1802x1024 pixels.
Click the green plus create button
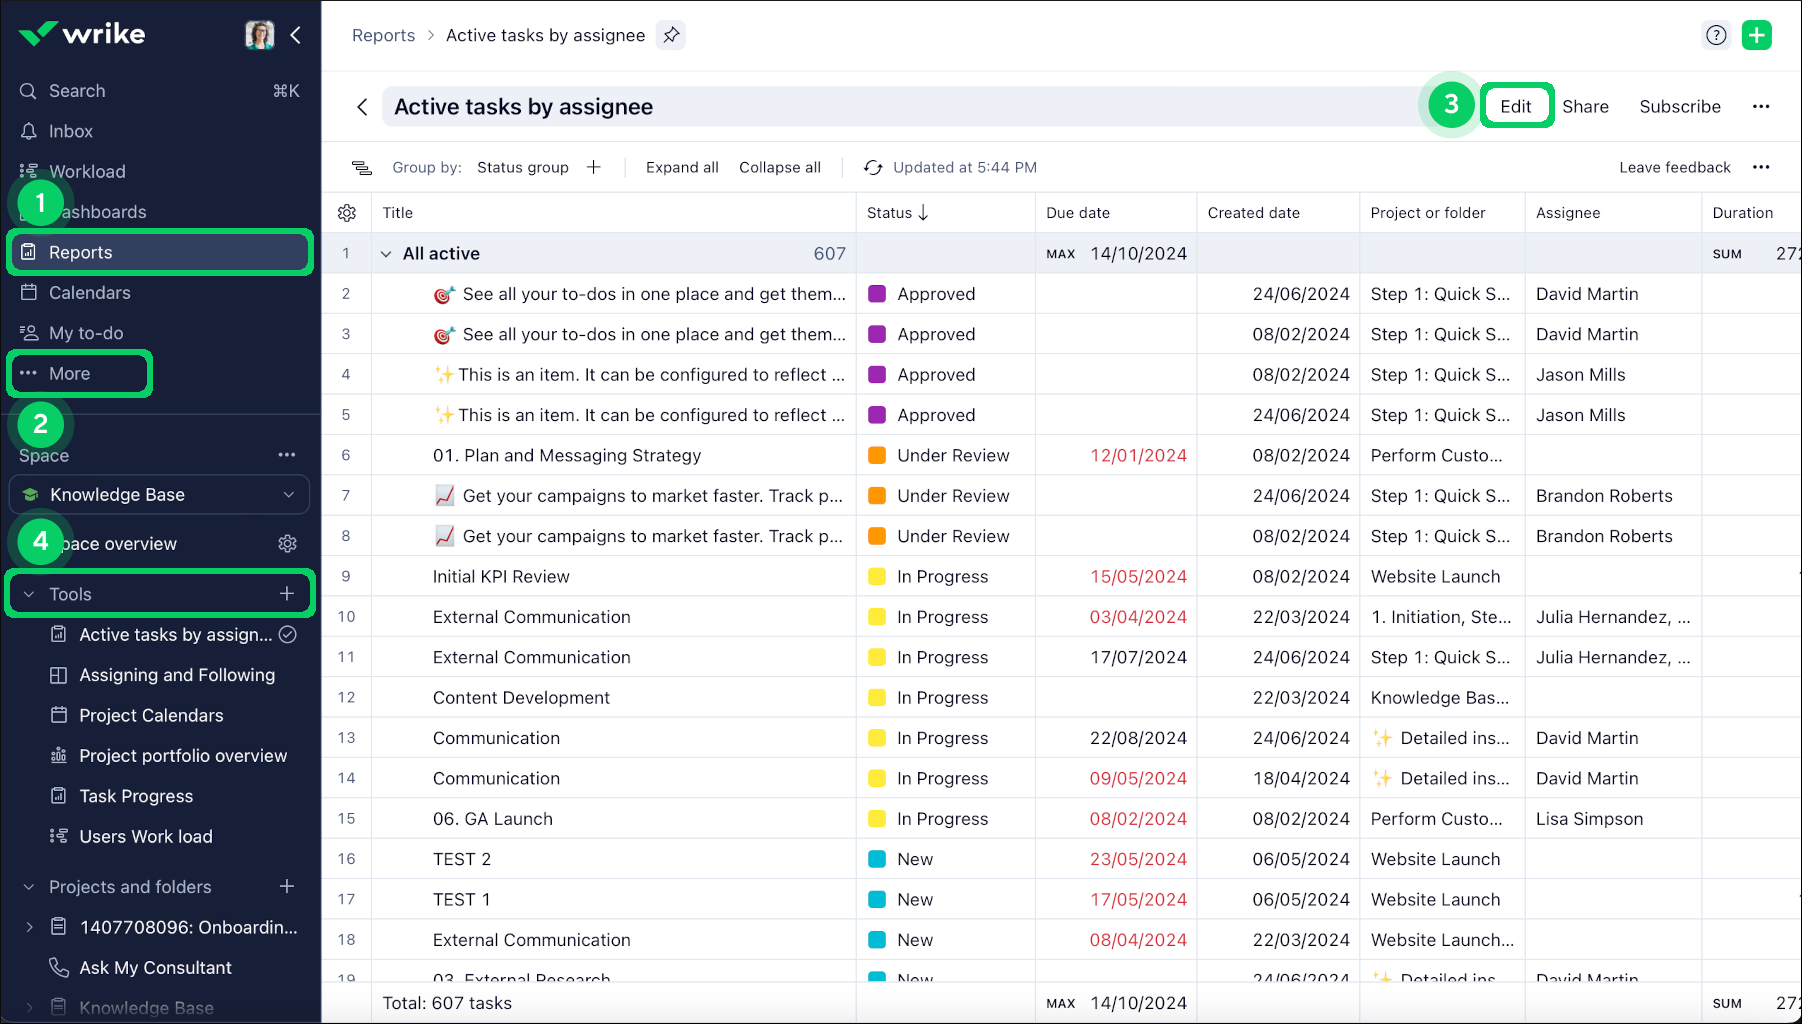[x=1756, y=35]
